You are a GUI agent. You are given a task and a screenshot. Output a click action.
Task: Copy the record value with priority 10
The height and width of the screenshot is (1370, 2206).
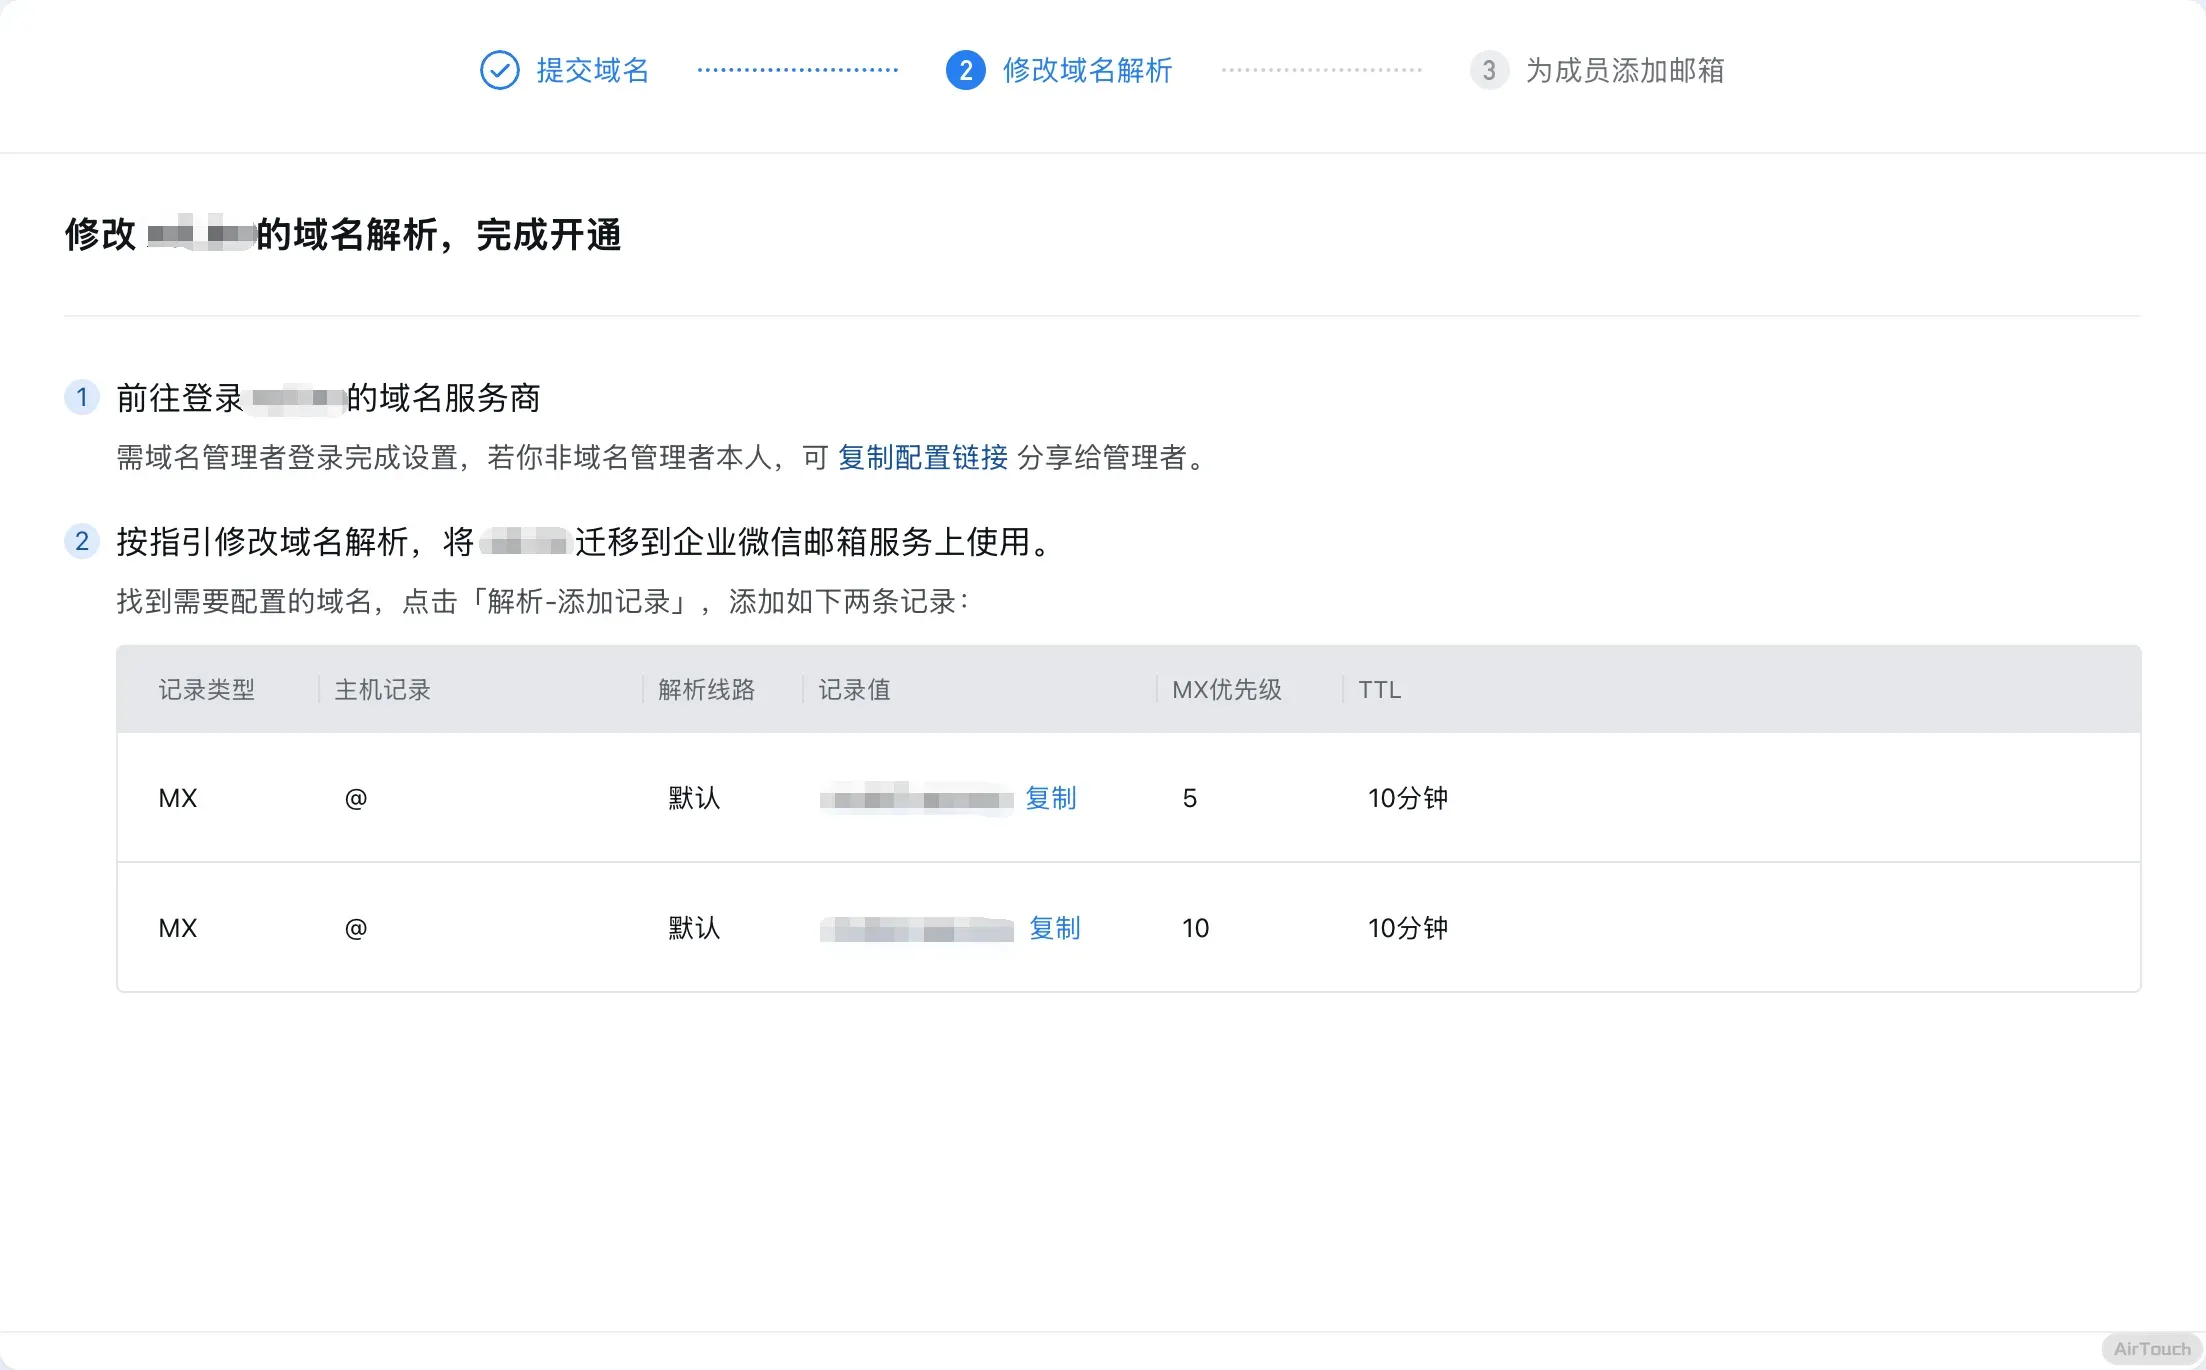point(1054,928)
